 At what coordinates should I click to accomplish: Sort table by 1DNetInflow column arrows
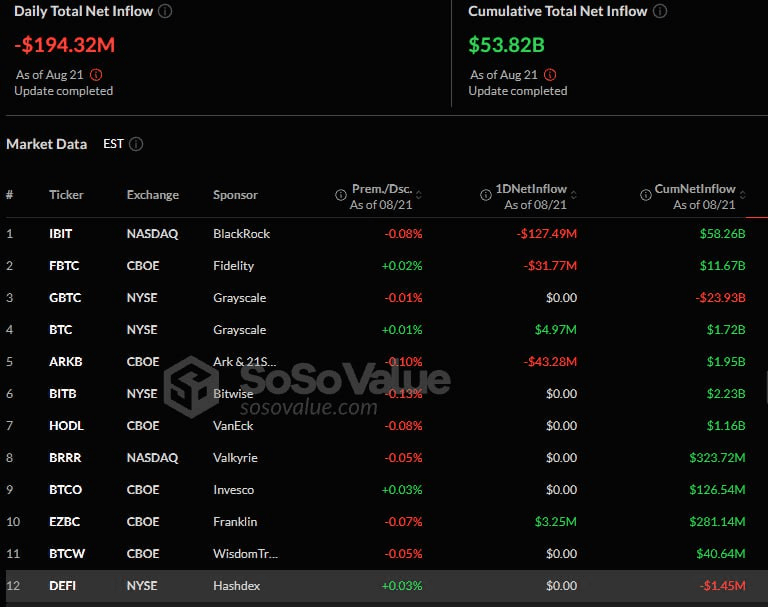[574, 195]
